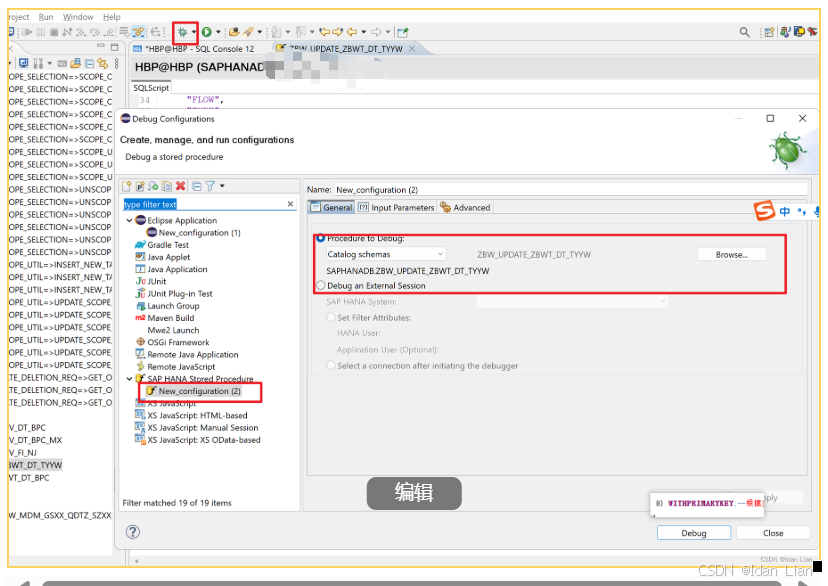Screen dimensions: 828x586
Task: Click Collapse All icon in dialog toolbar
Action: point(197,186)
